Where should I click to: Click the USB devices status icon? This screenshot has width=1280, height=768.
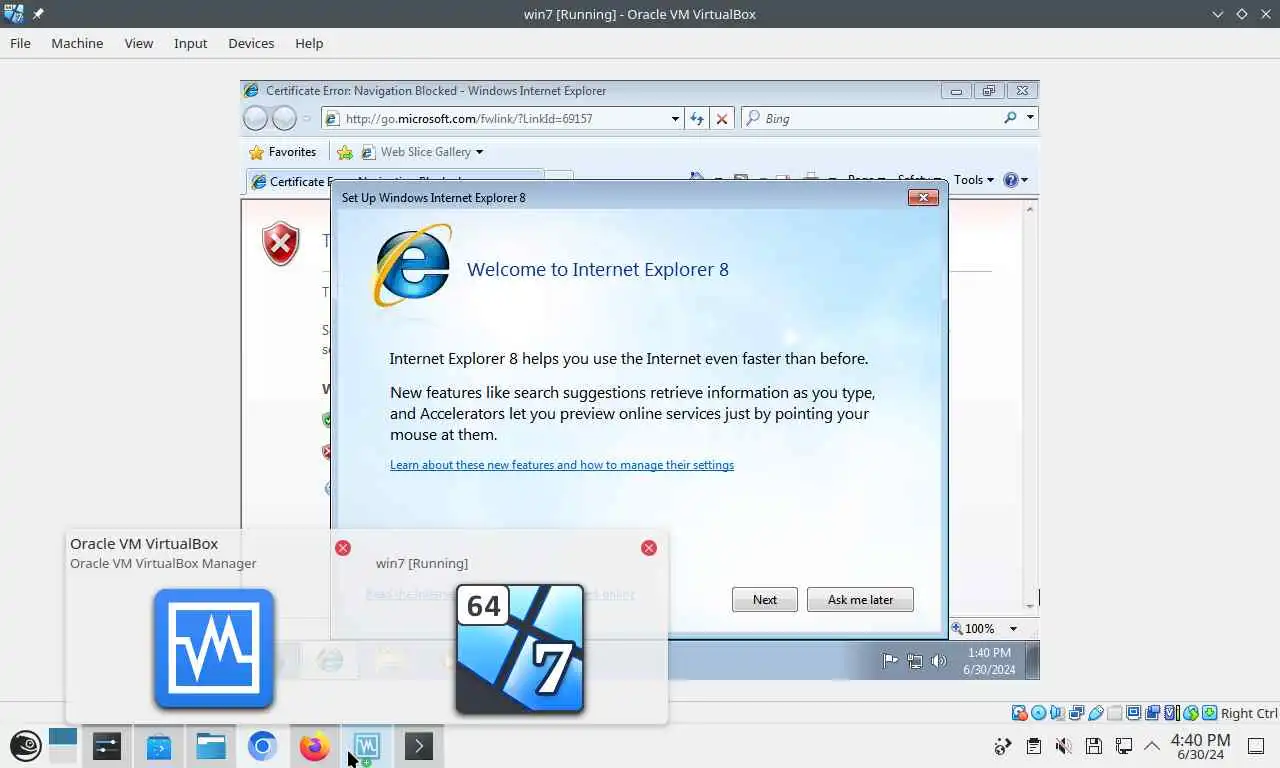click(1095, 713)
